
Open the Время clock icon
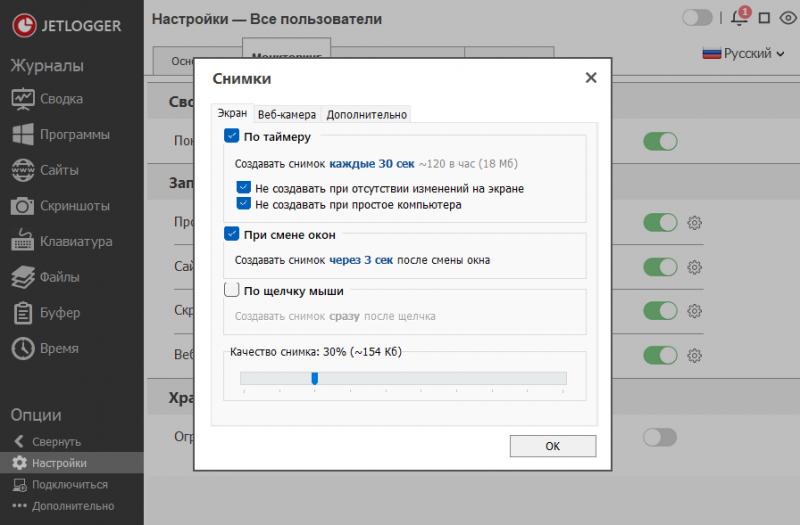(x=23, y=349)
